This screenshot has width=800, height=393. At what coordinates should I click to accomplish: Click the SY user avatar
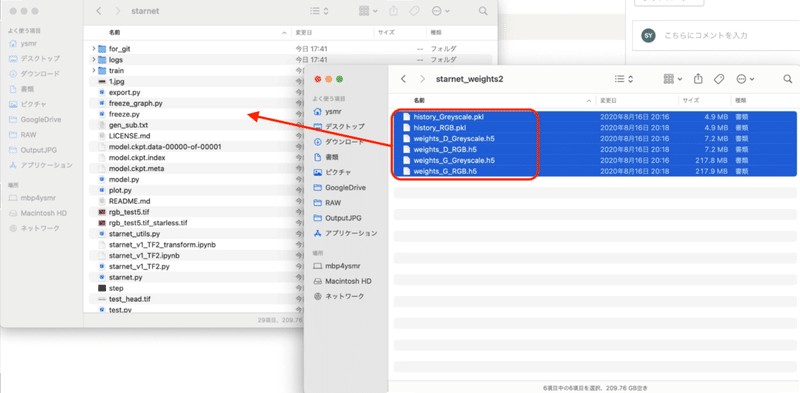pos(648,35)
